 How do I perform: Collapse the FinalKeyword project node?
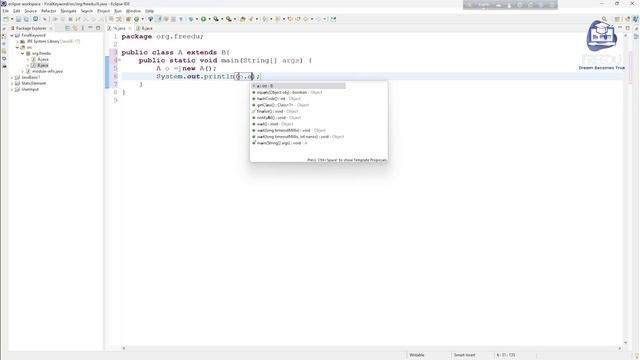point(12,36)
